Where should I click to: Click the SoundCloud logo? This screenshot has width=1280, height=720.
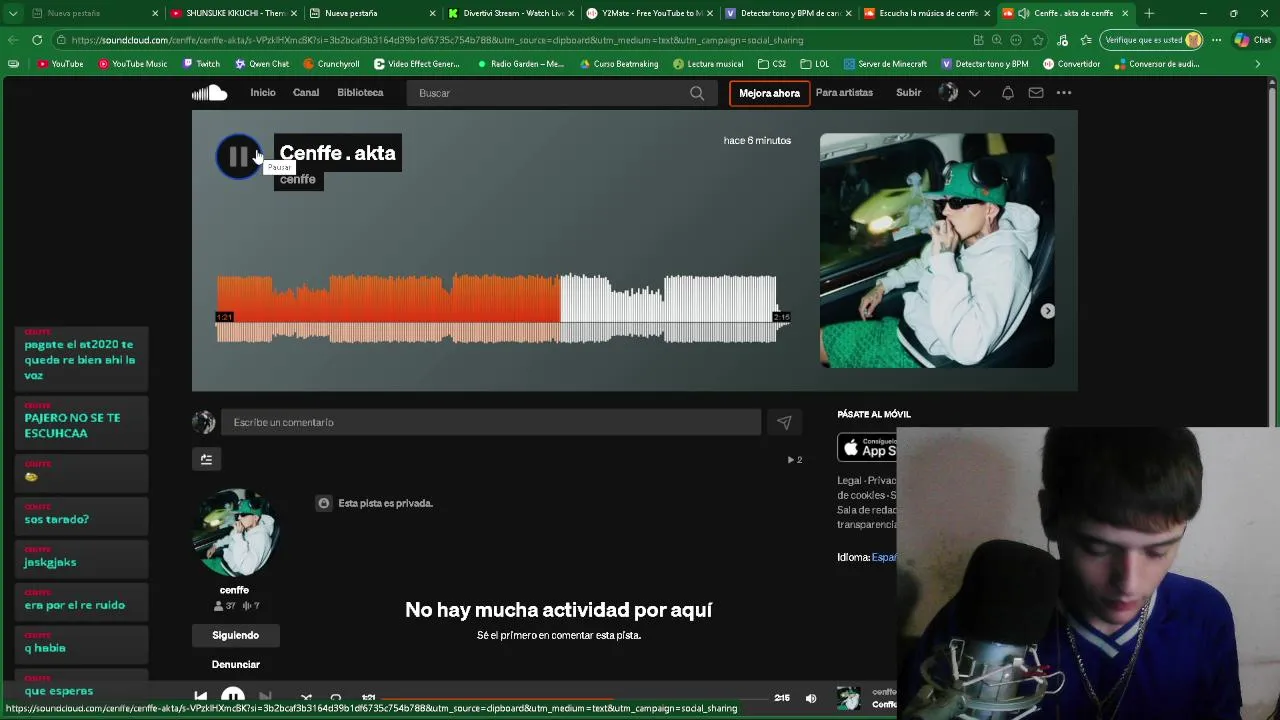coord(210,93)
